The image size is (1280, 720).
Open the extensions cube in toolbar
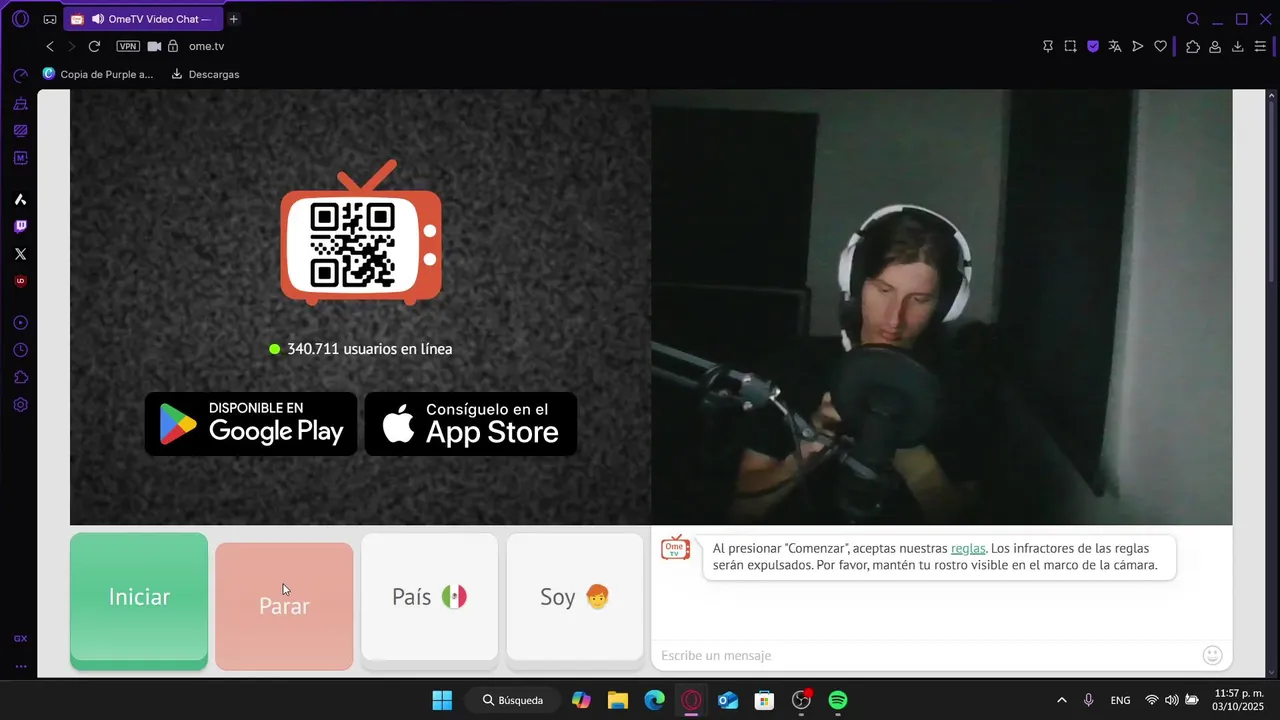1193,46
